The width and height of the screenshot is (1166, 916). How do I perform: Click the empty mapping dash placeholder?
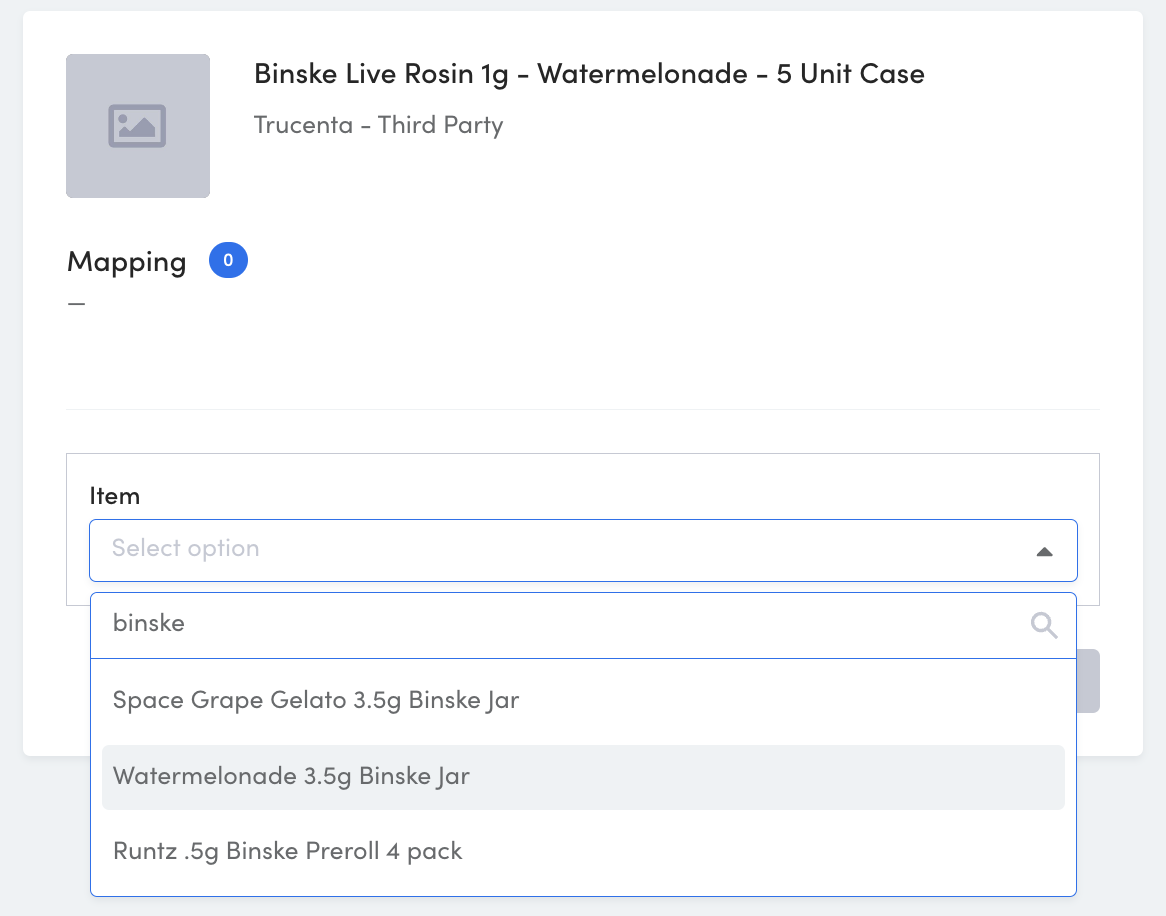coord(77,303)
